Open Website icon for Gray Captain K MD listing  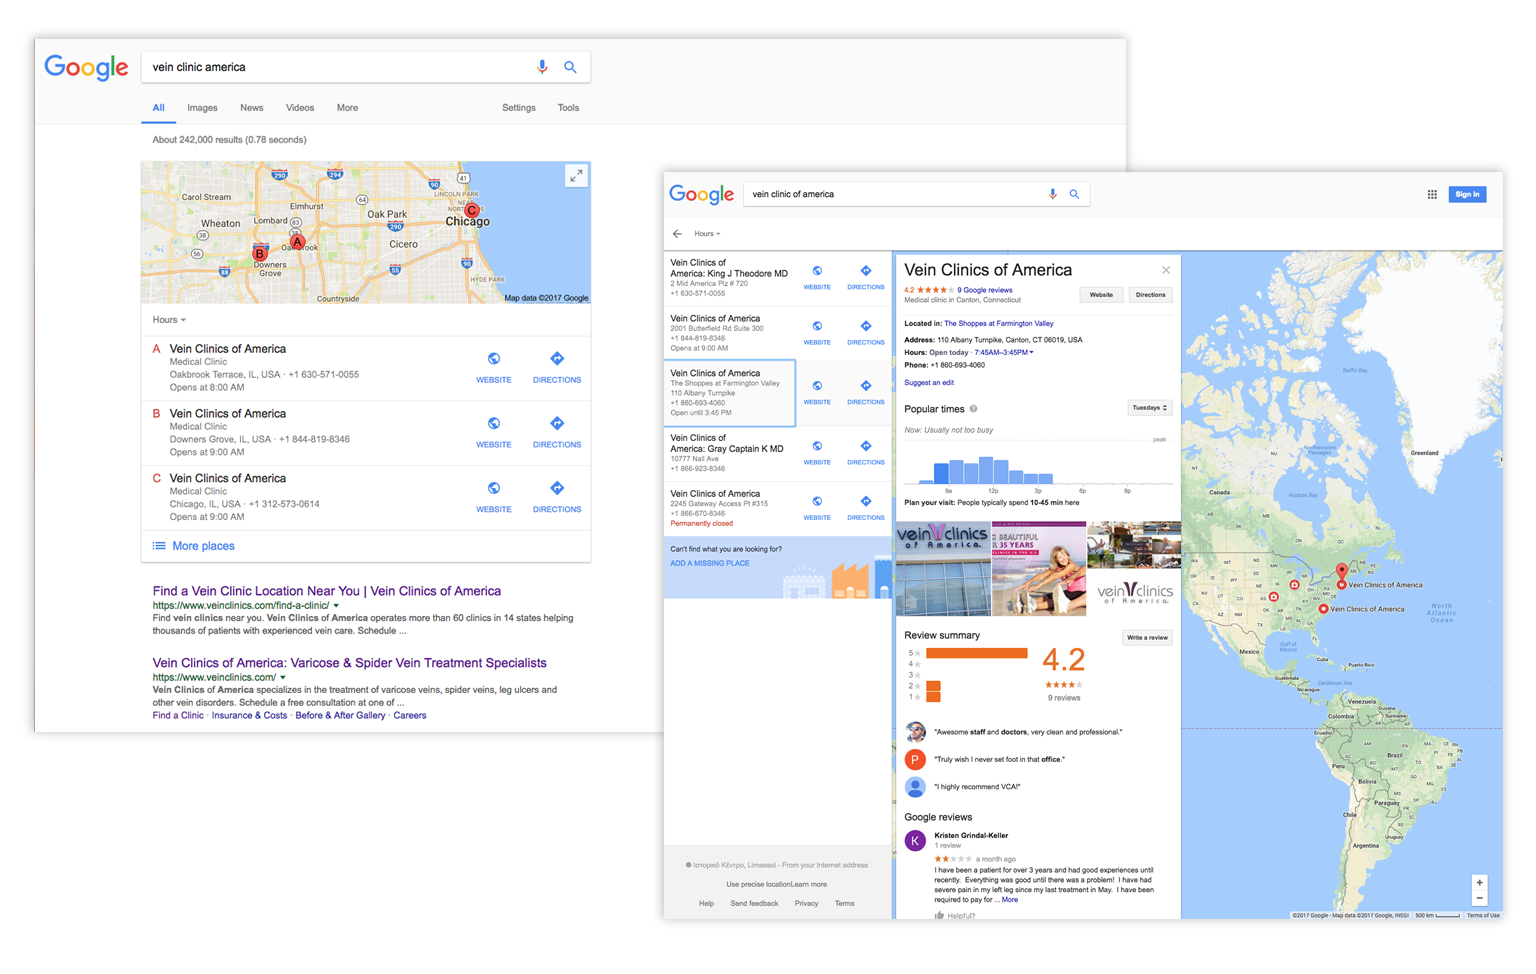[817, 446]
